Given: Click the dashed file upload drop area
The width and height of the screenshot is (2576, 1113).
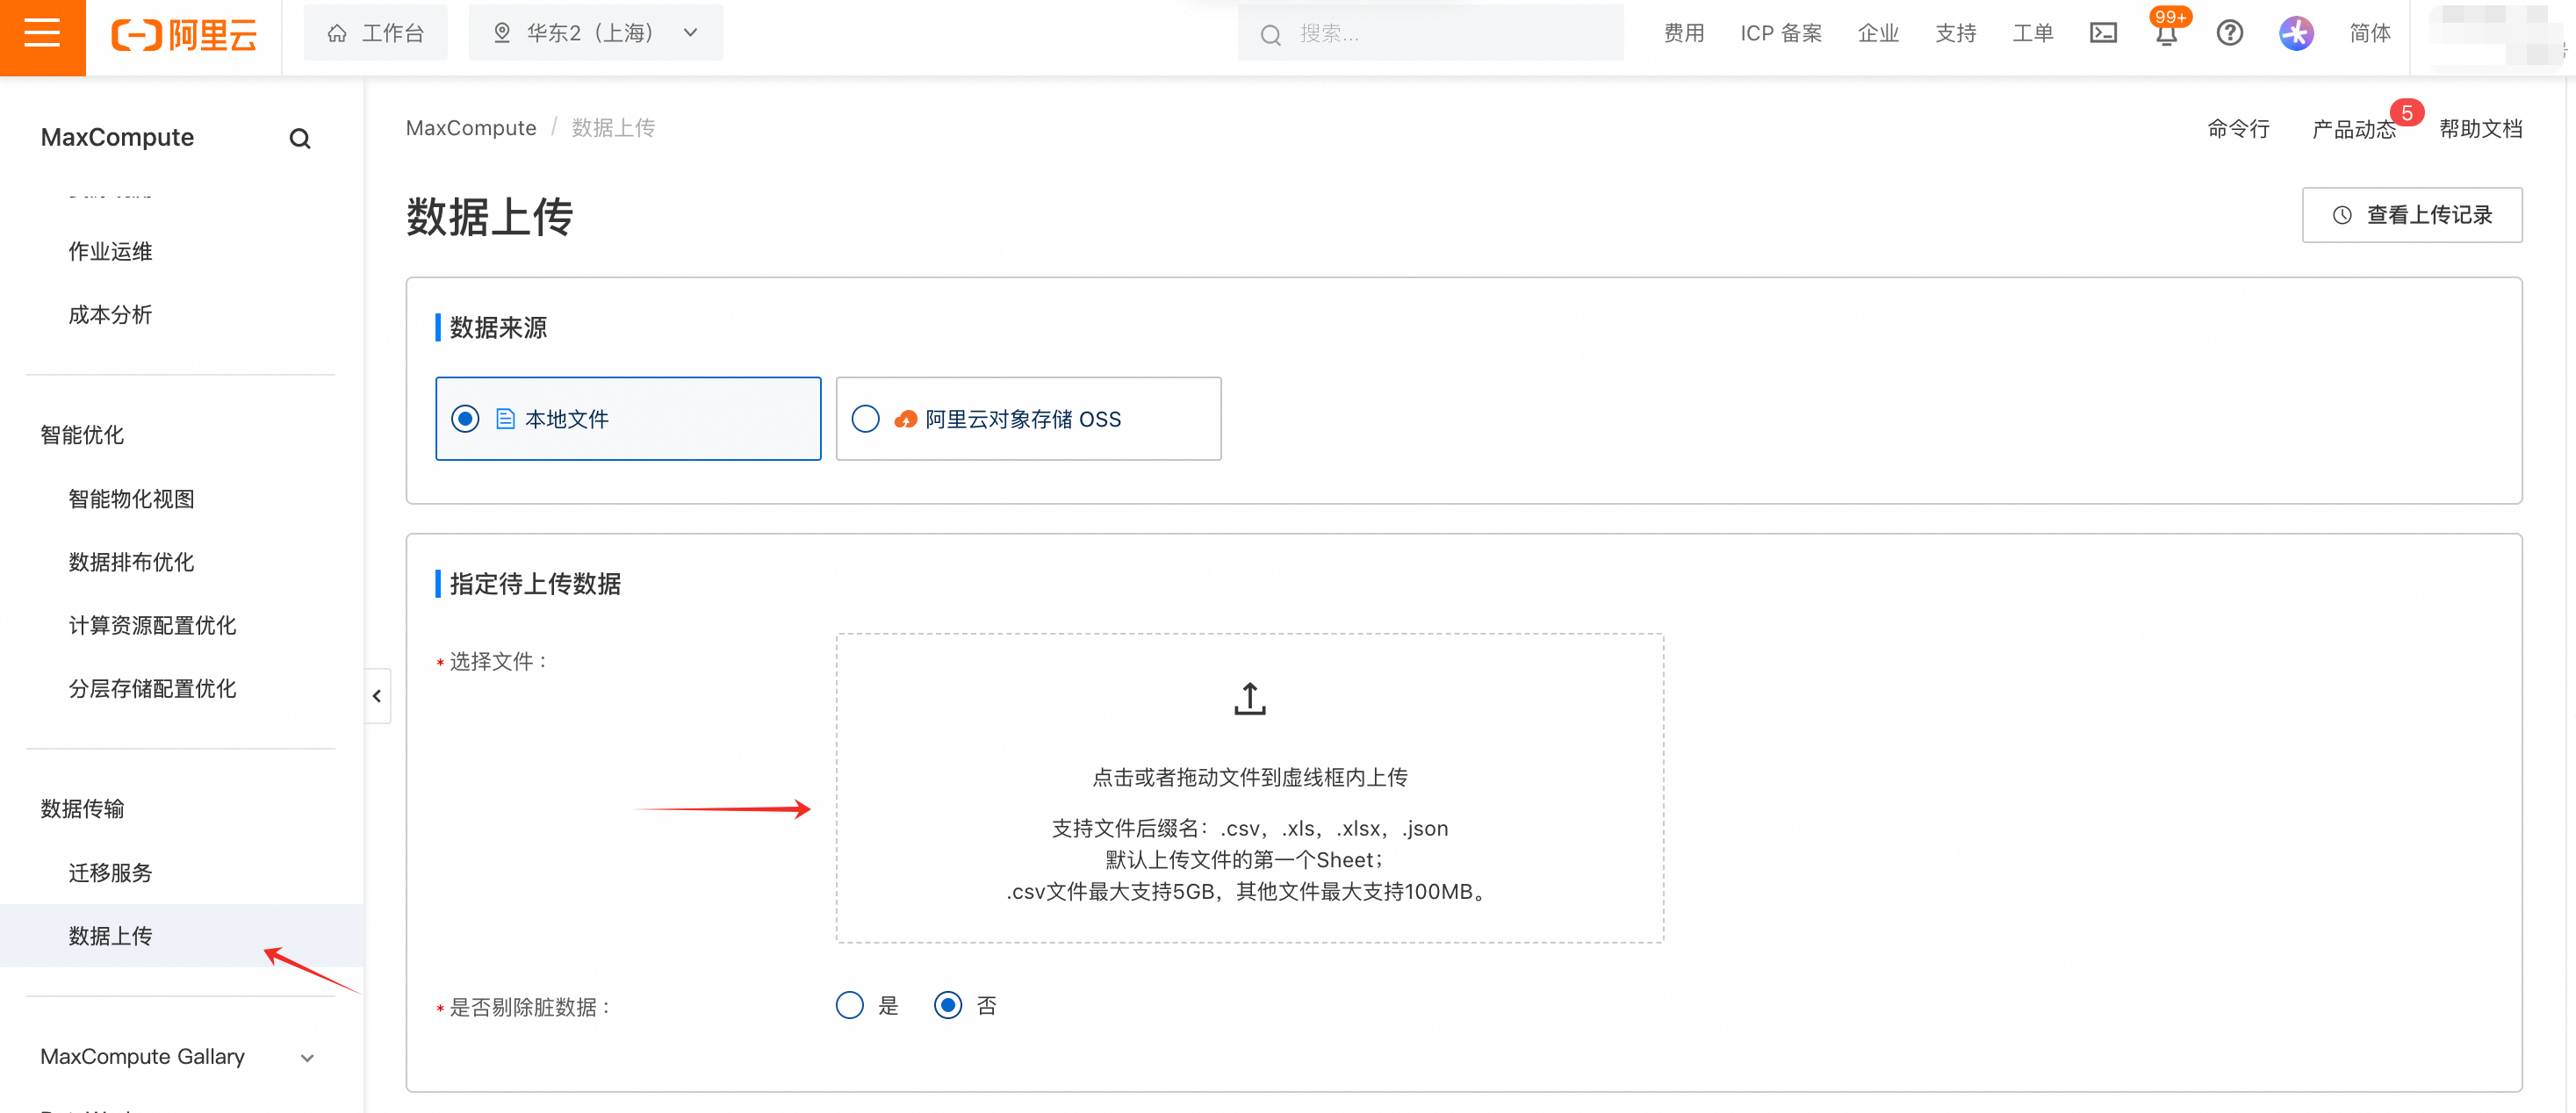Looking at the screenshot, I should (x=1249, y=788).
